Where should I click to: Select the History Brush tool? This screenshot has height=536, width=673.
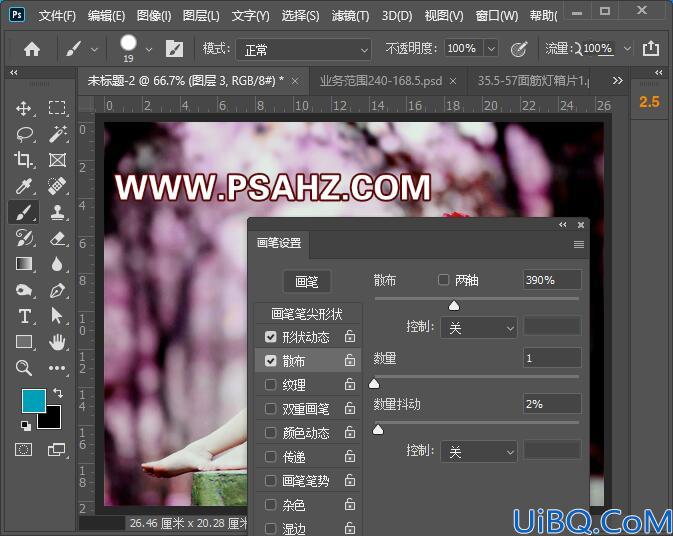point(24,238)
